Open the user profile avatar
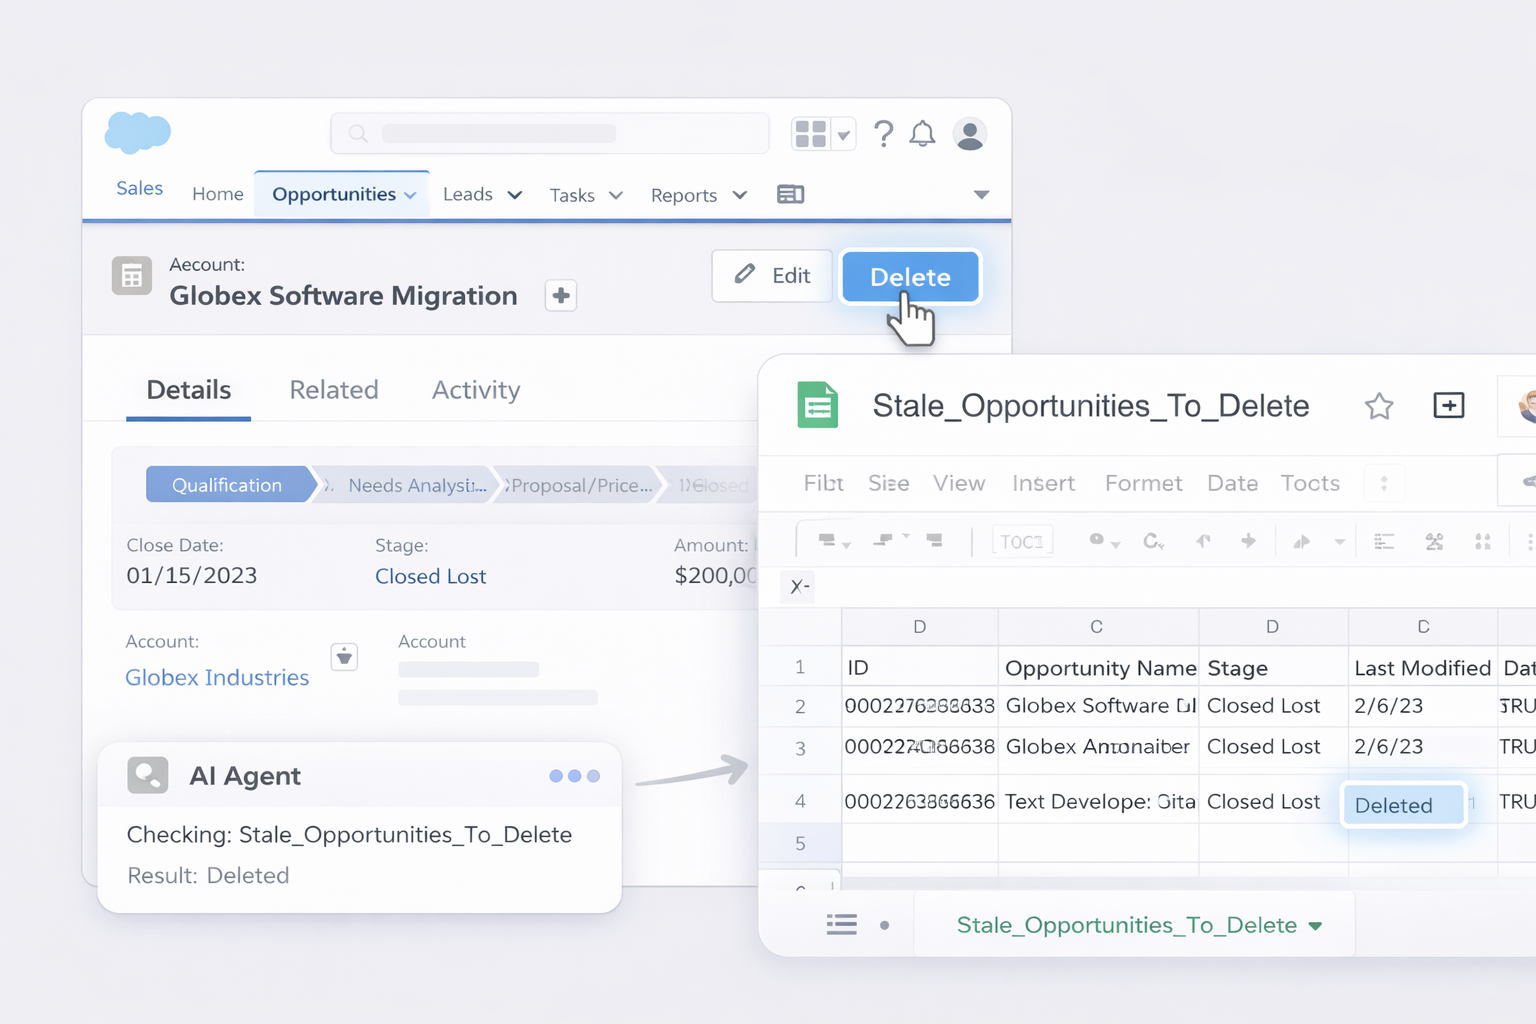This screenshot has height=1024, width=1536. tap(970, 134)
